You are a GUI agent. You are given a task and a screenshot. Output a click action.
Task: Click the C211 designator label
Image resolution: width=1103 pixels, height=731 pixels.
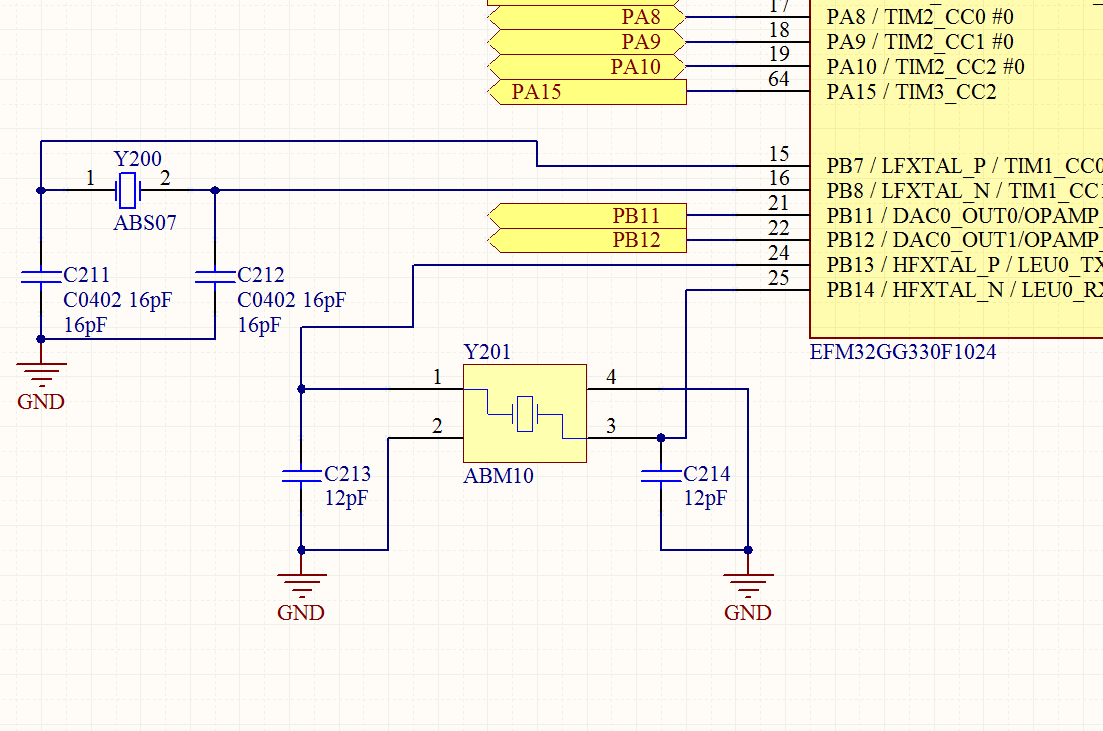(87, 274)
